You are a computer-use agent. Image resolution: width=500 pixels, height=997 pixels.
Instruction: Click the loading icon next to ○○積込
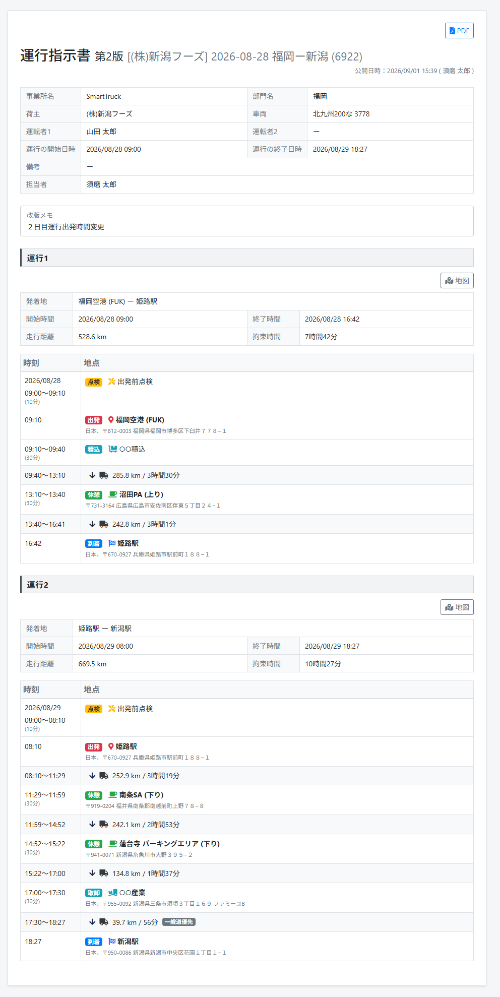point(113,449)
